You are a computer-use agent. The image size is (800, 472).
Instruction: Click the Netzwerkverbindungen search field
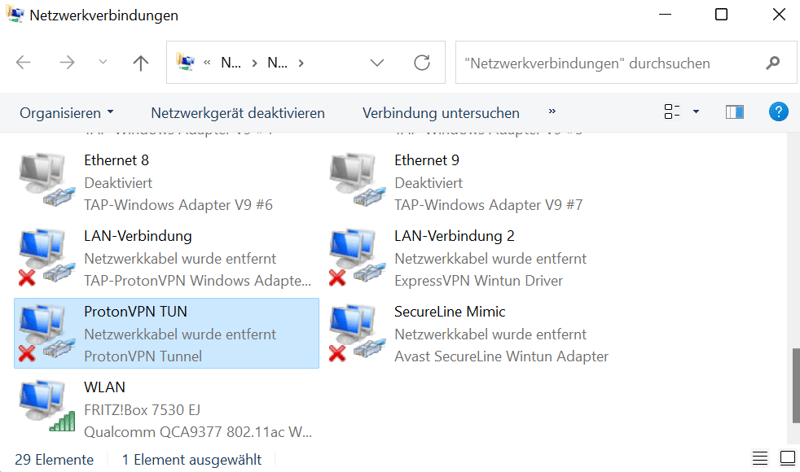[610, 62]
